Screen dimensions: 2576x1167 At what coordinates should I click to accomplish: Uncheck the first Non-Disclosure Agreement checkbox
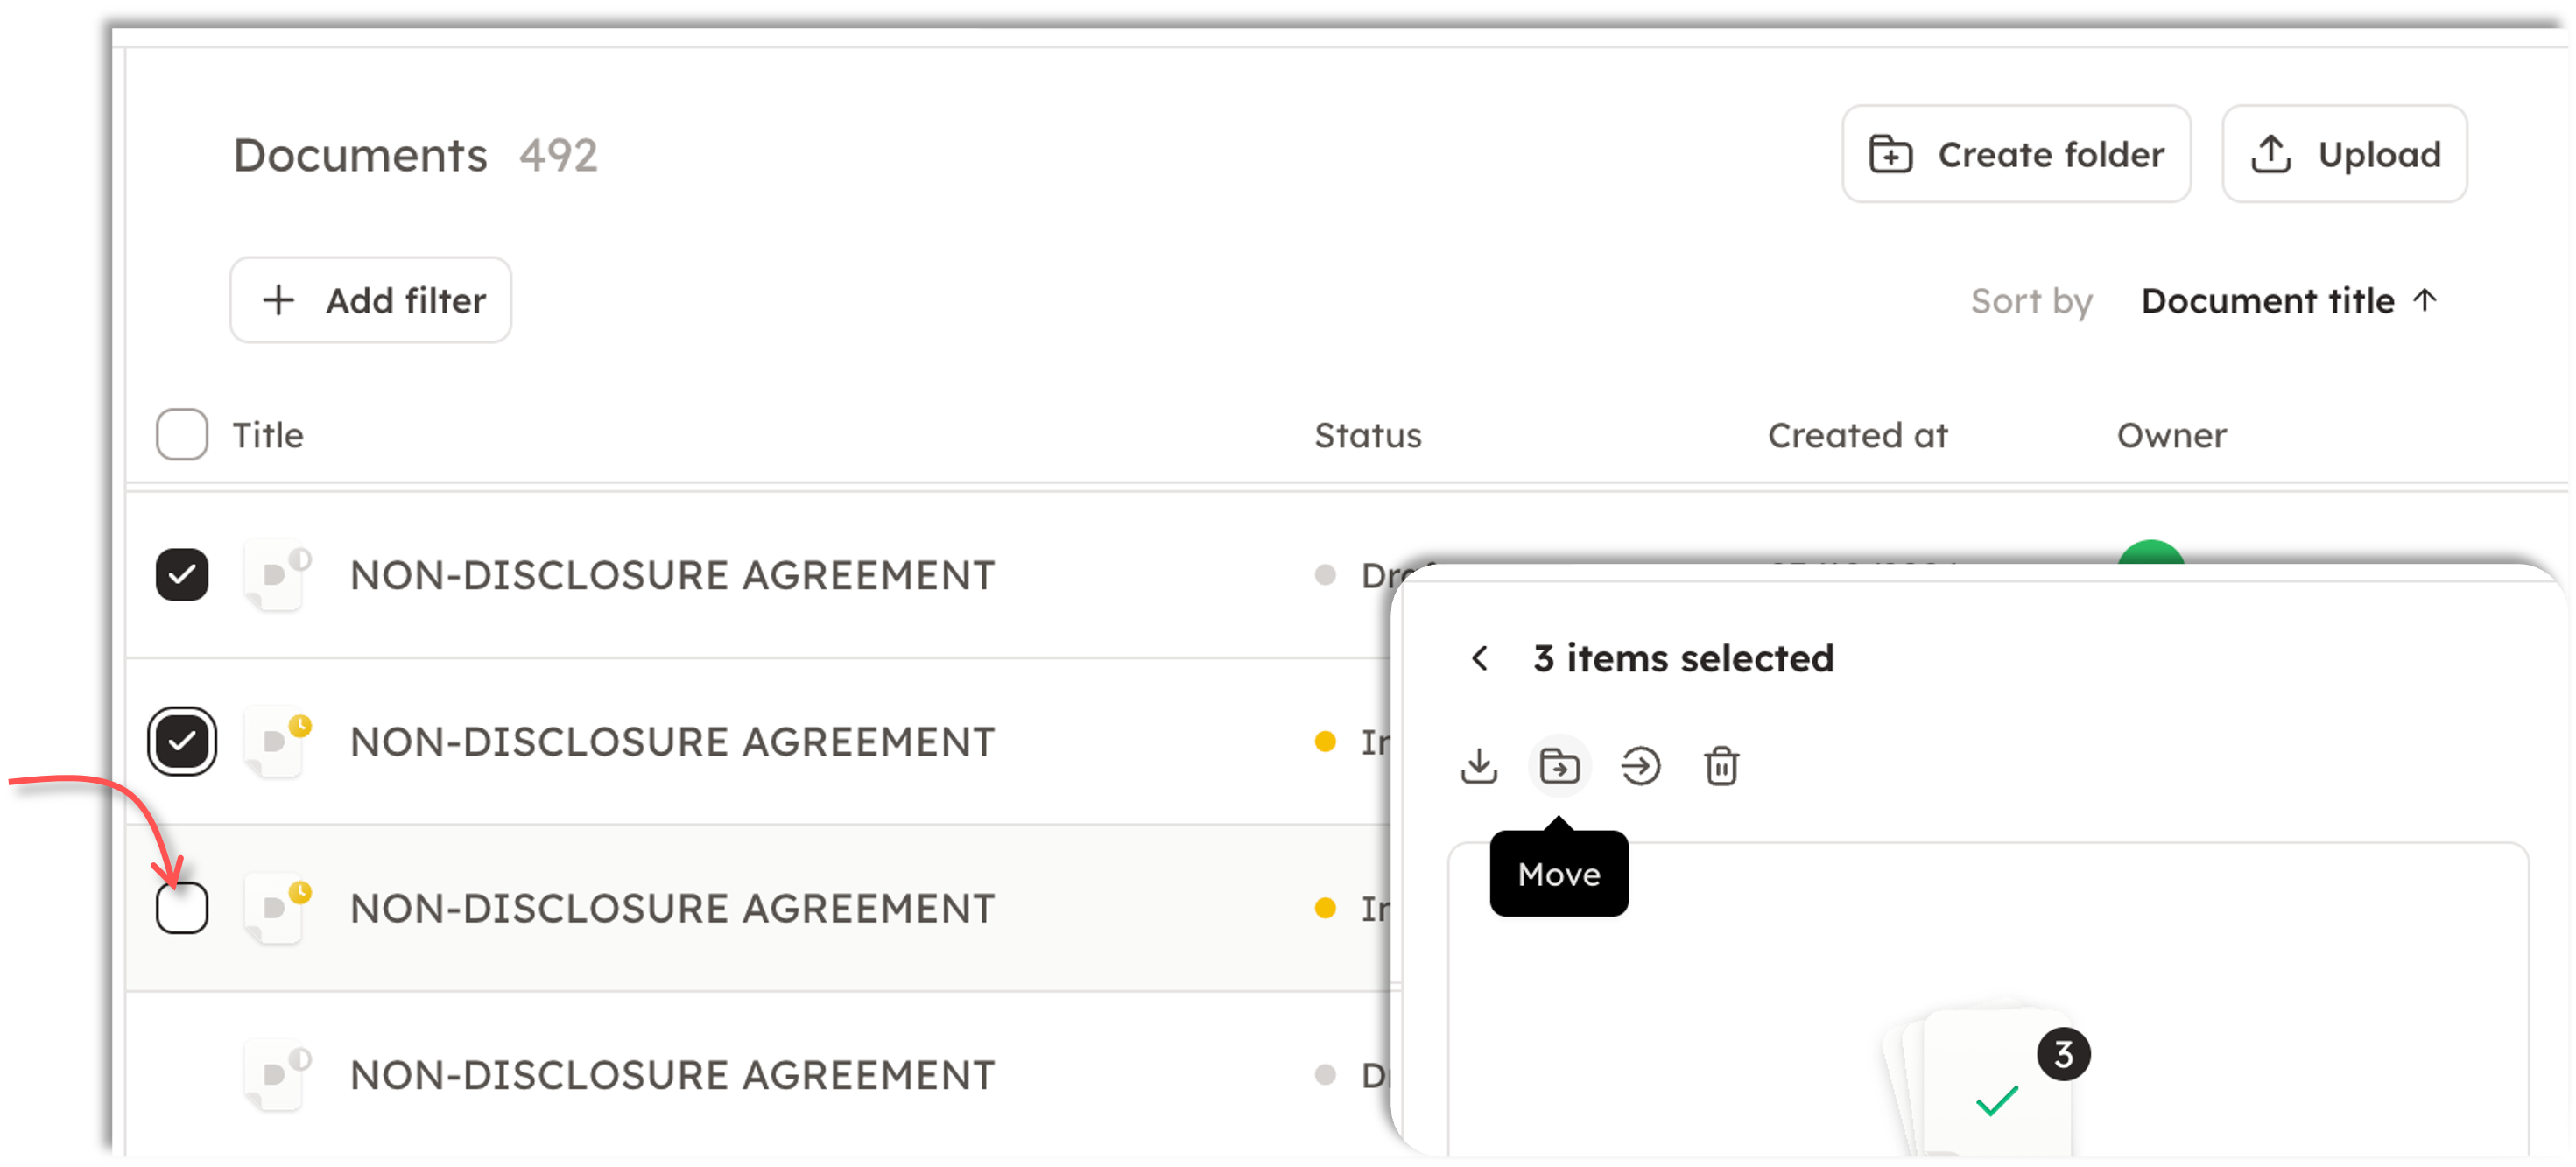[182, 575]
